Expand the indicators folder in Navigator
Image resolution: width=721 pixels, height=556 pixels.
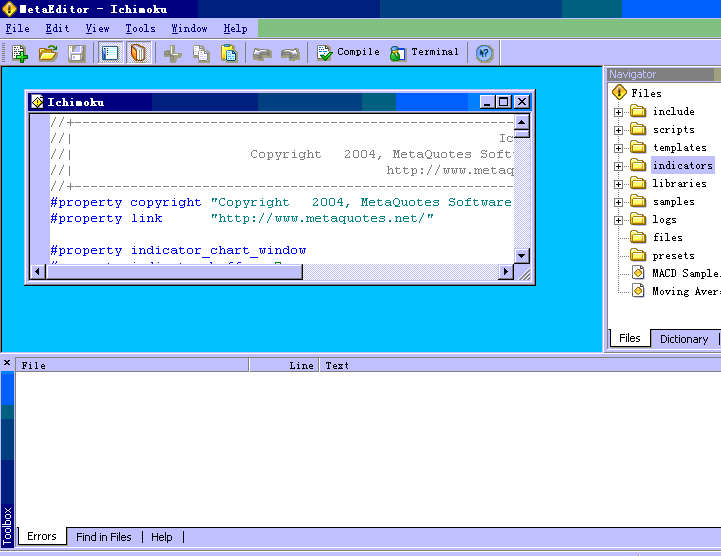click(619, 166)
